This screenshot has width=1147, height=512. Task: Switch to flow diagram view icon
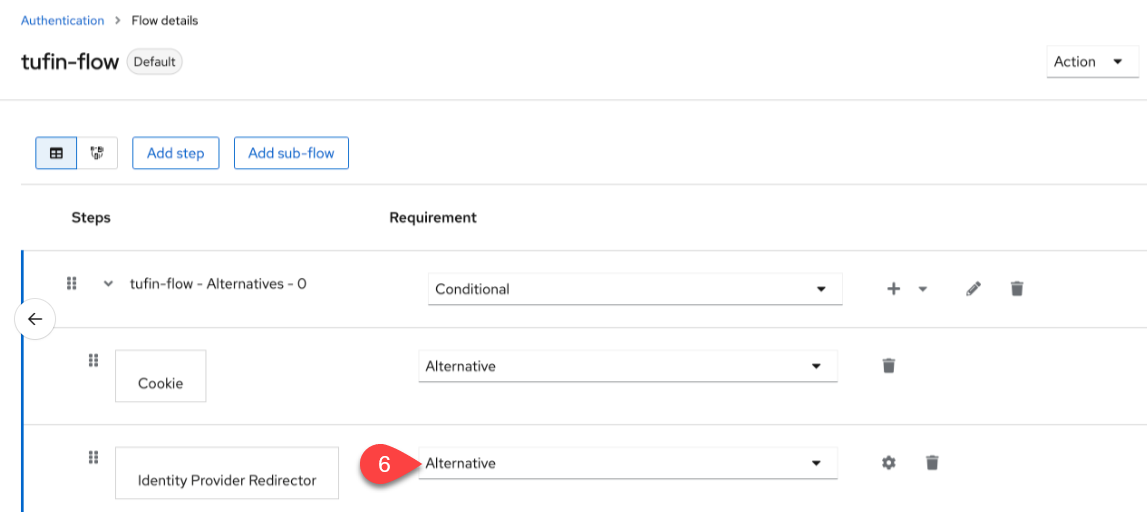pyautogui.click(x=97, y=153)
